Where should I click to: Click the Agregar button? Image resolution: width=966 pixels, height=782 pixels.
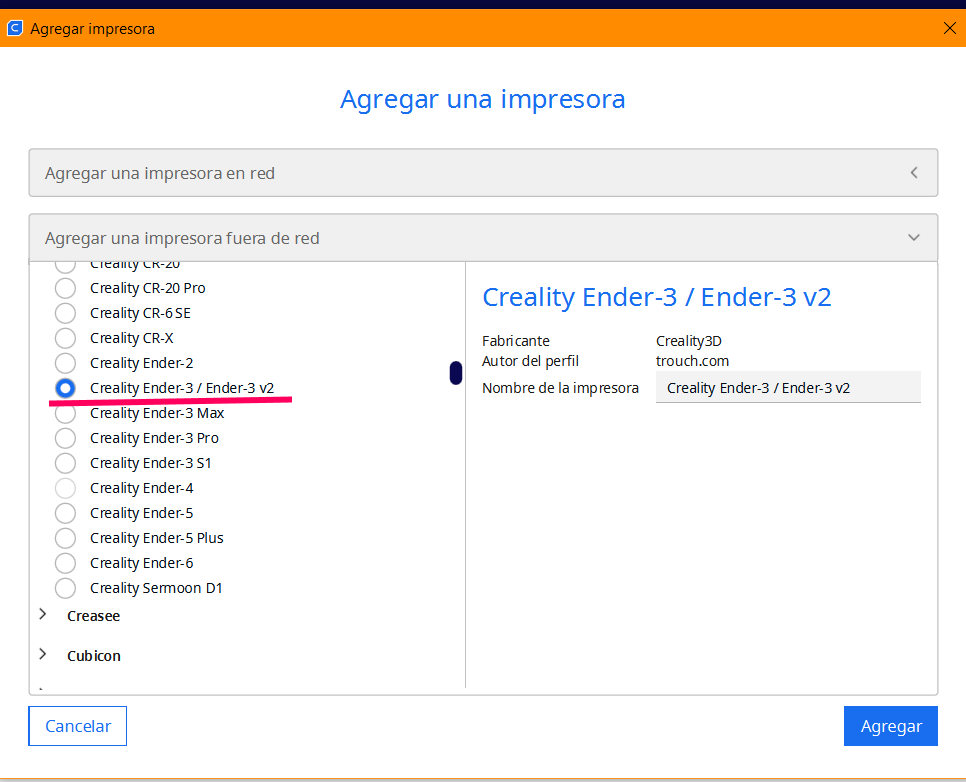[x=891, y=726]
